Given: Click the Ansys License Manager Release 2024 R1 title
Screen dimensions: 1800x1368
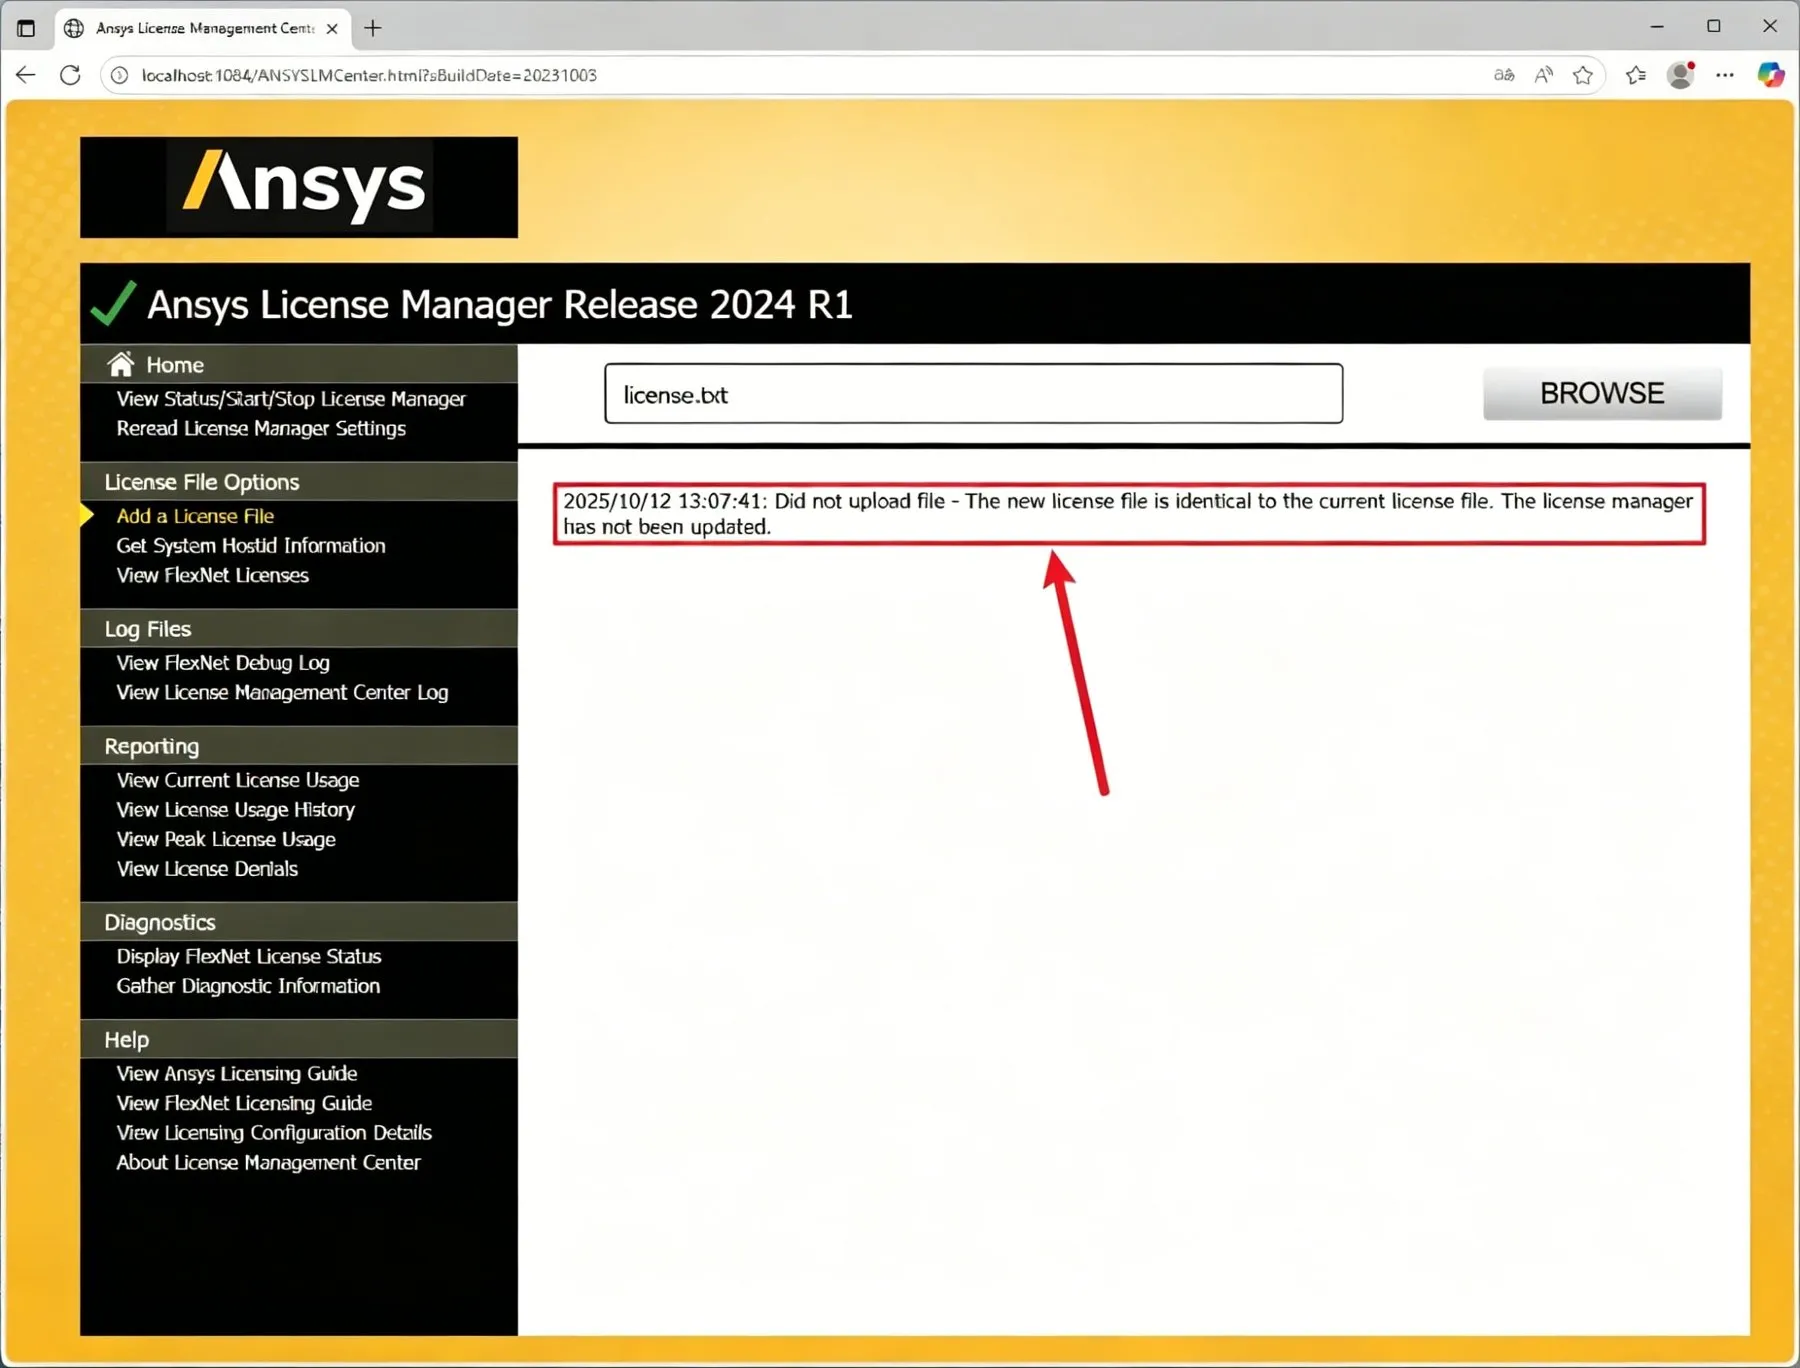Looking at the screenshot, I should point(500,304).
